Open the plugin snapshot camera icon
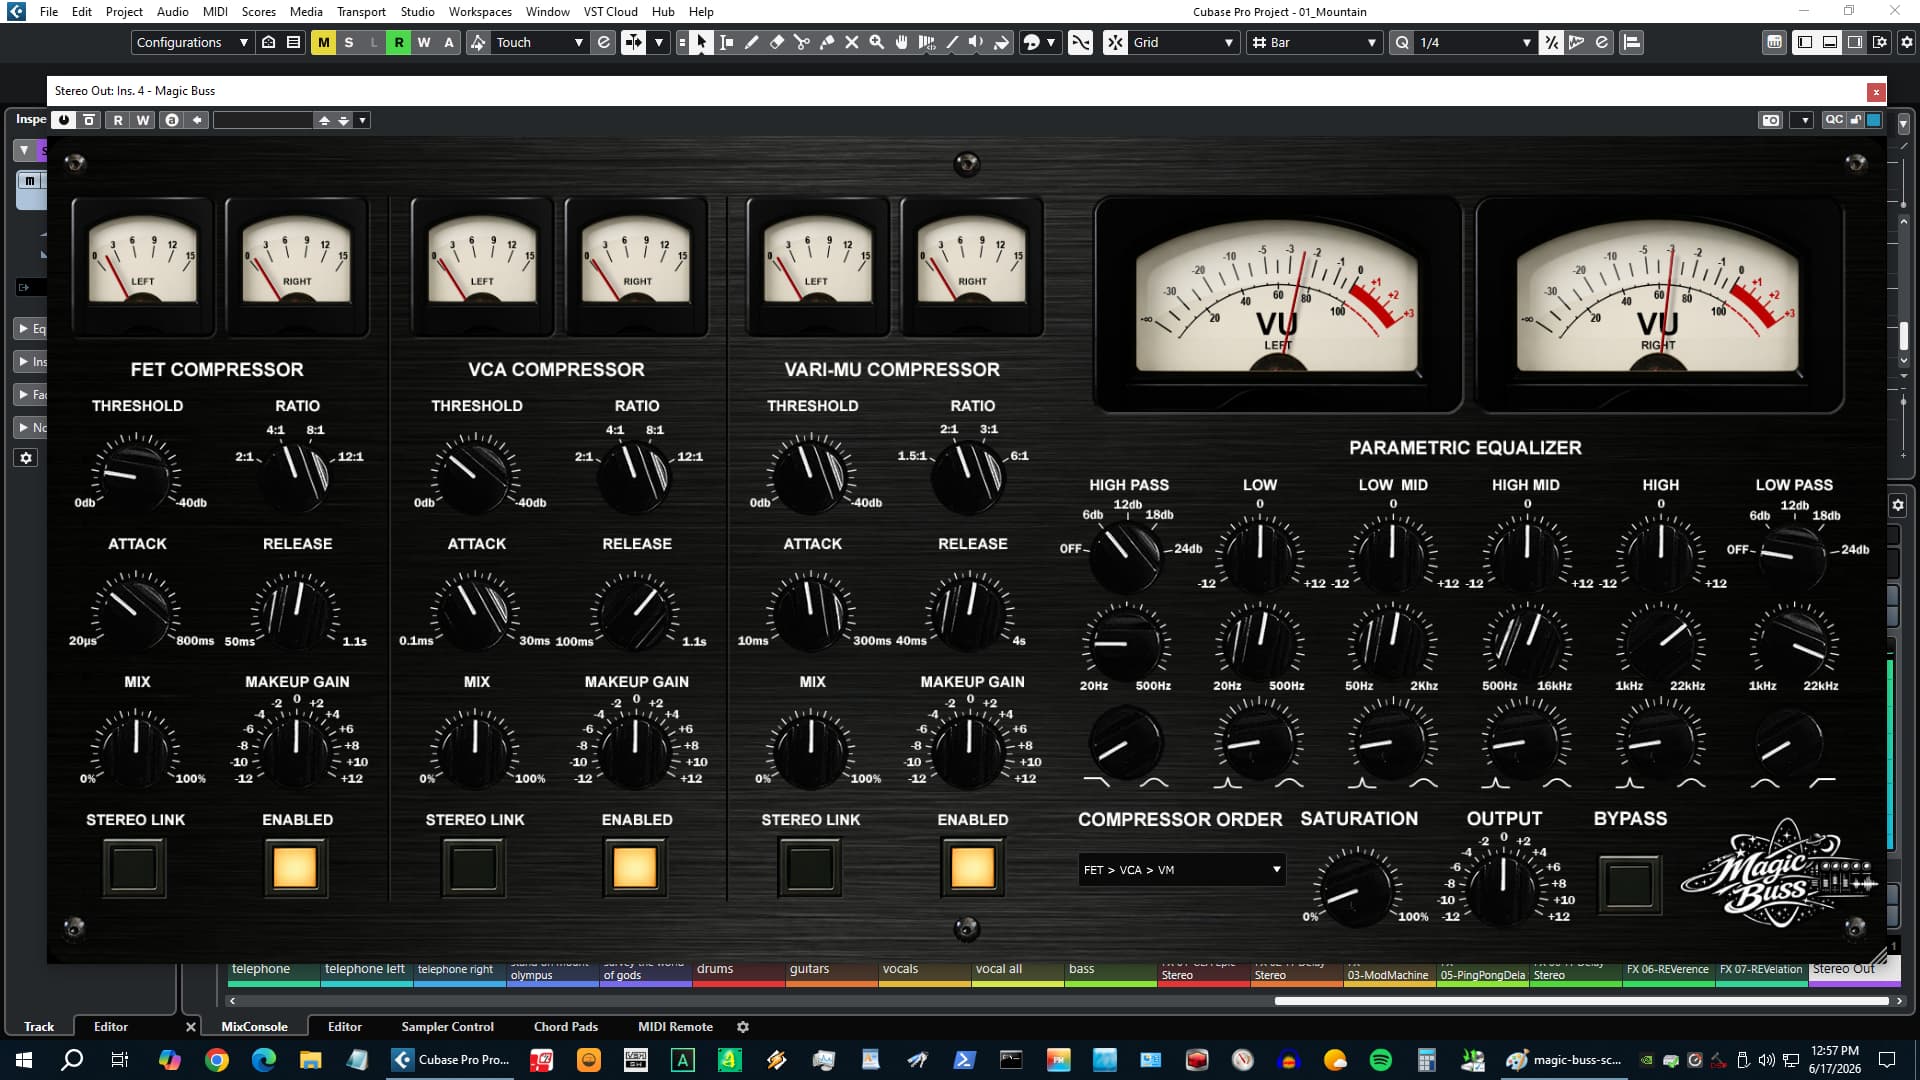The width and height of the screenshot is (1920, 1080). pos(1771,120)
